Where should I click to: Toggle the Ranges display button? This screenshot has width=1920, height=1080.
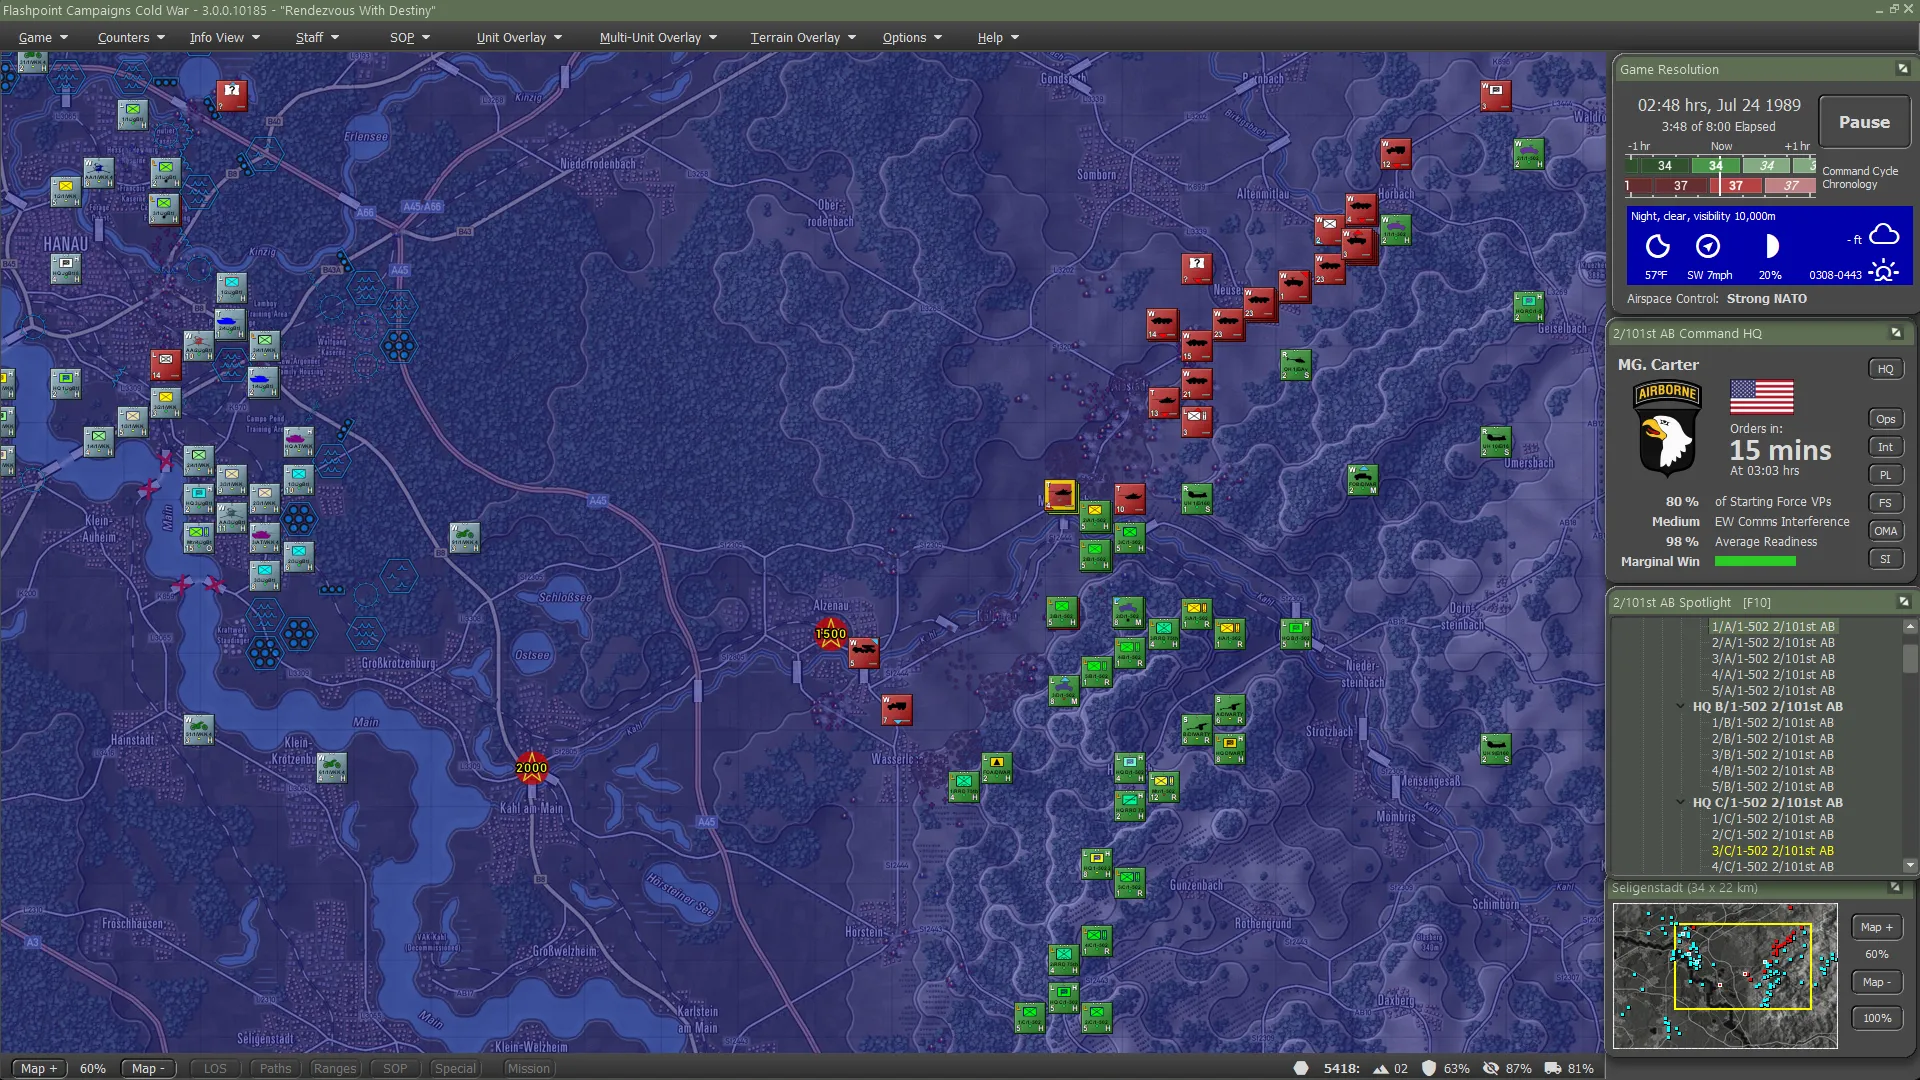(334, 1068)
